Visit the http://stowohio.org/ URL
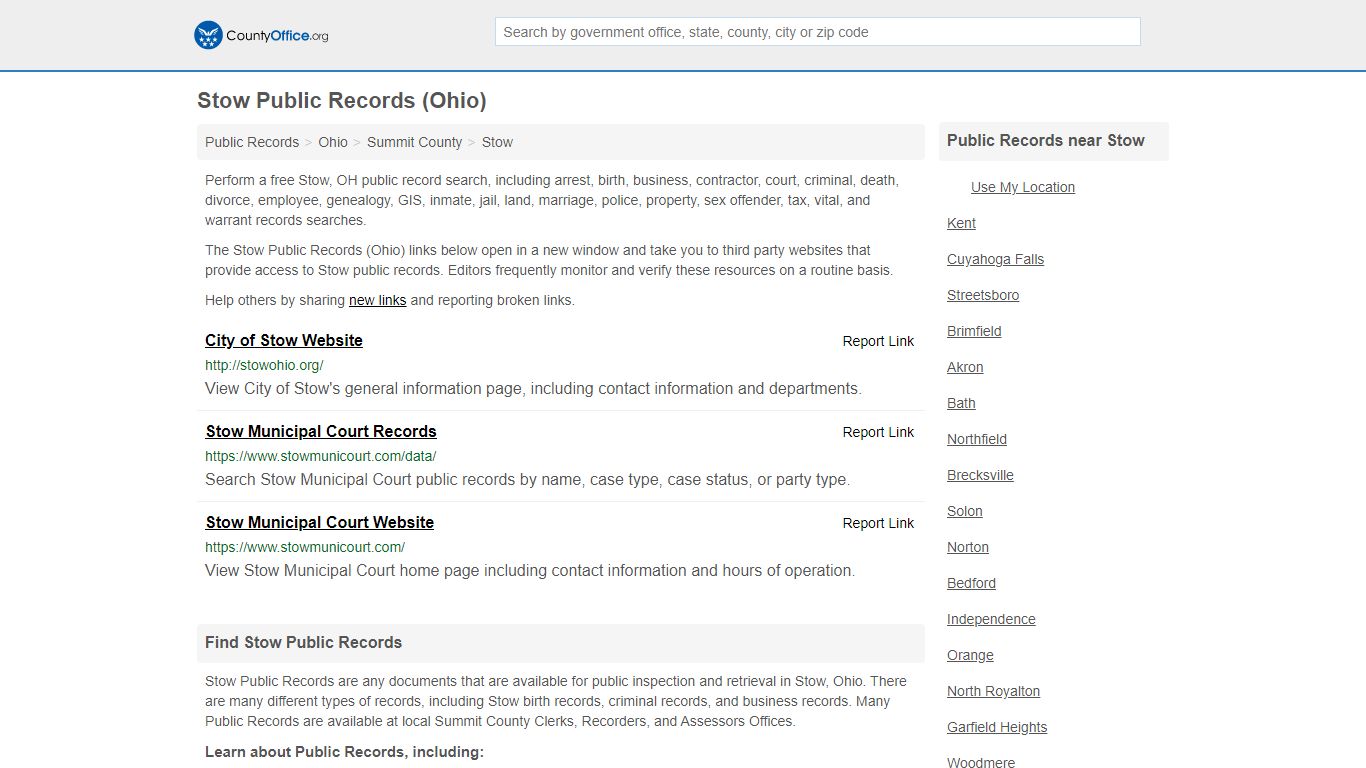Image resolution: width=1366 pixels, height=768 pixels. [x=264, y=365]
